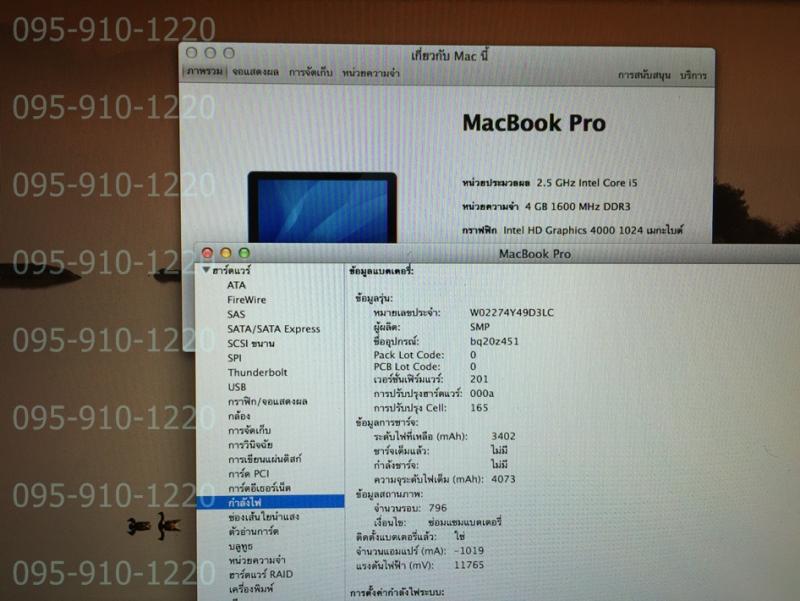Image resolution: width=800 pixels, height=601 pixels.
Task: Select กราฟิก/จอแสดงผล in the sidebar
Action: click(x=267, y=402)
